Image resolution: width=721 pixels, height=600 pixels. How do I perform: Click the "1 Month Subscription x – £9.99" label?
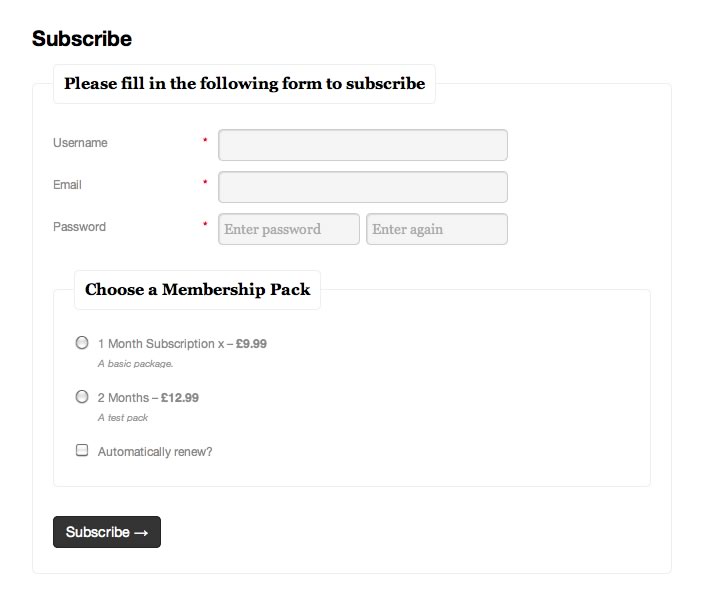[182, 344]
